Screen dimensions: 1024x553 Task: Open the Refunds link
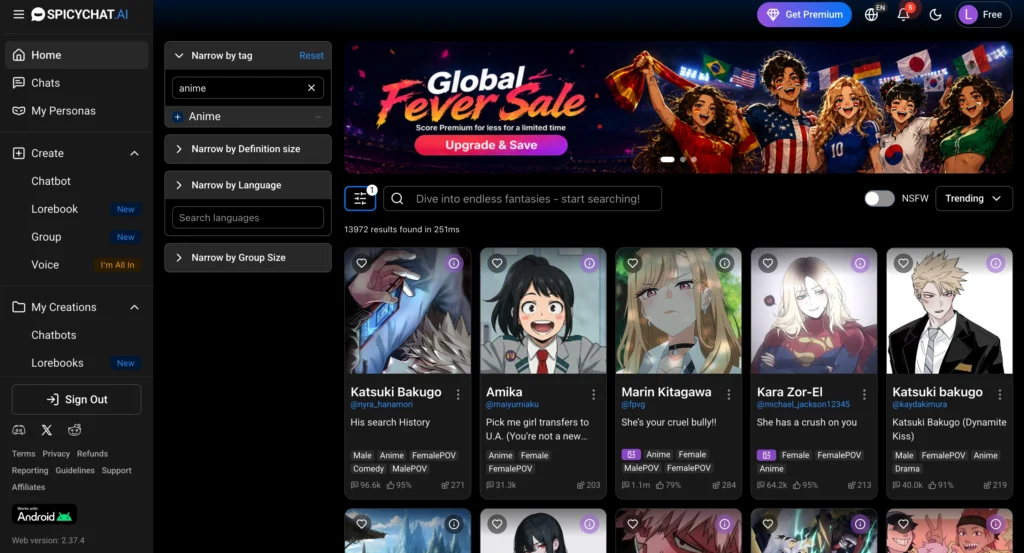click(x=92, y=454)
